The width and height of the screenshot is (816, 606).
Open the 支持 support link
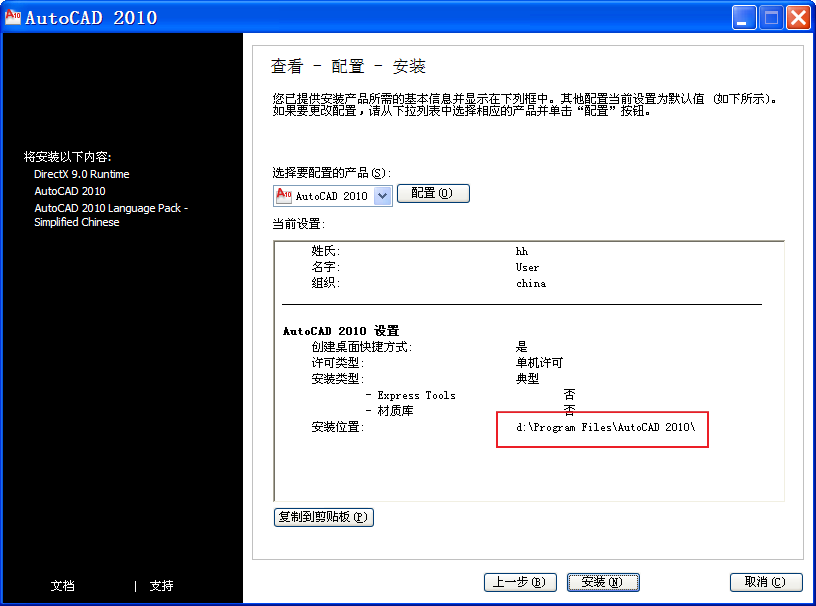coord(161,586)
